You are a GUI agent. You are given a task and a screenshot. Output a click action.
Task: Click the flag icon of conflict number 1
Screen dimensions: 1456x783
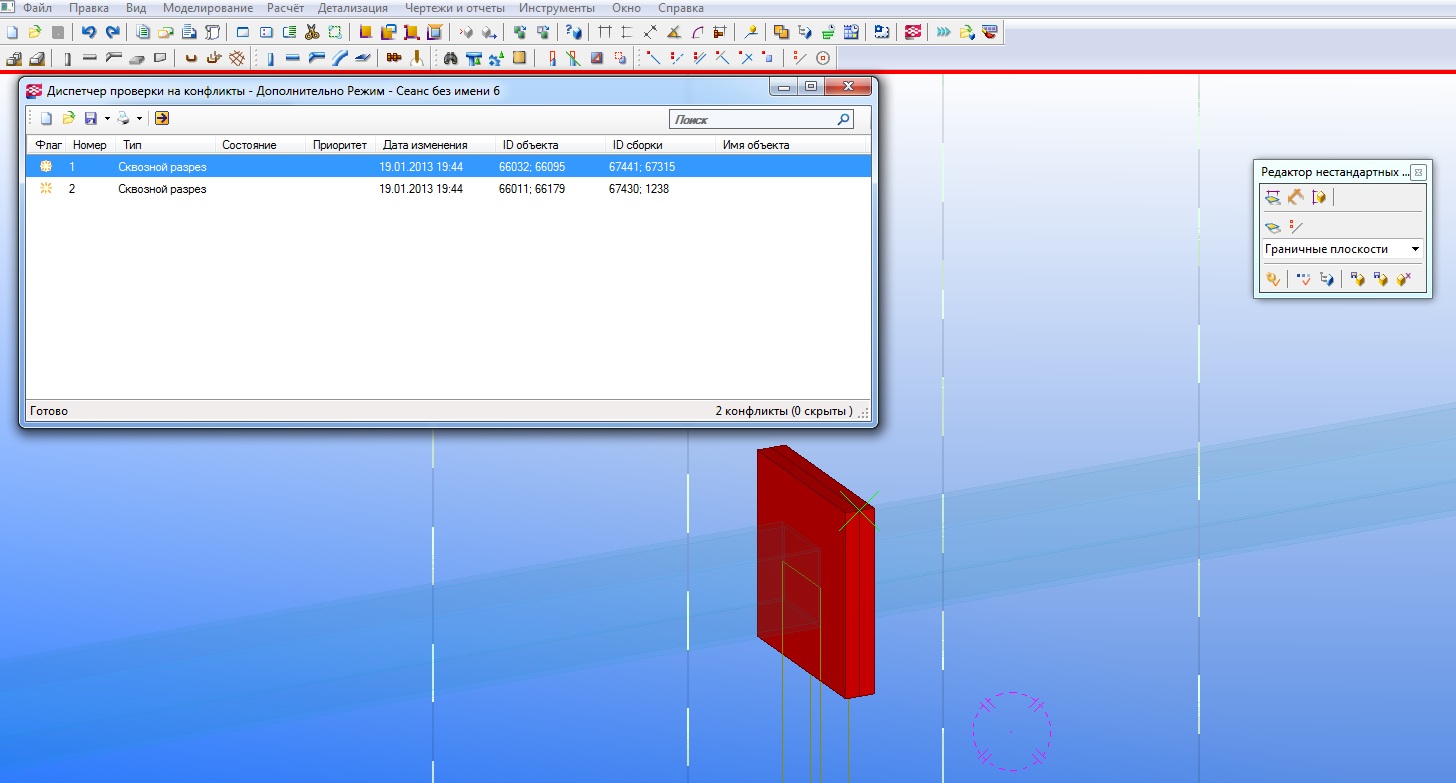point(45,167)
